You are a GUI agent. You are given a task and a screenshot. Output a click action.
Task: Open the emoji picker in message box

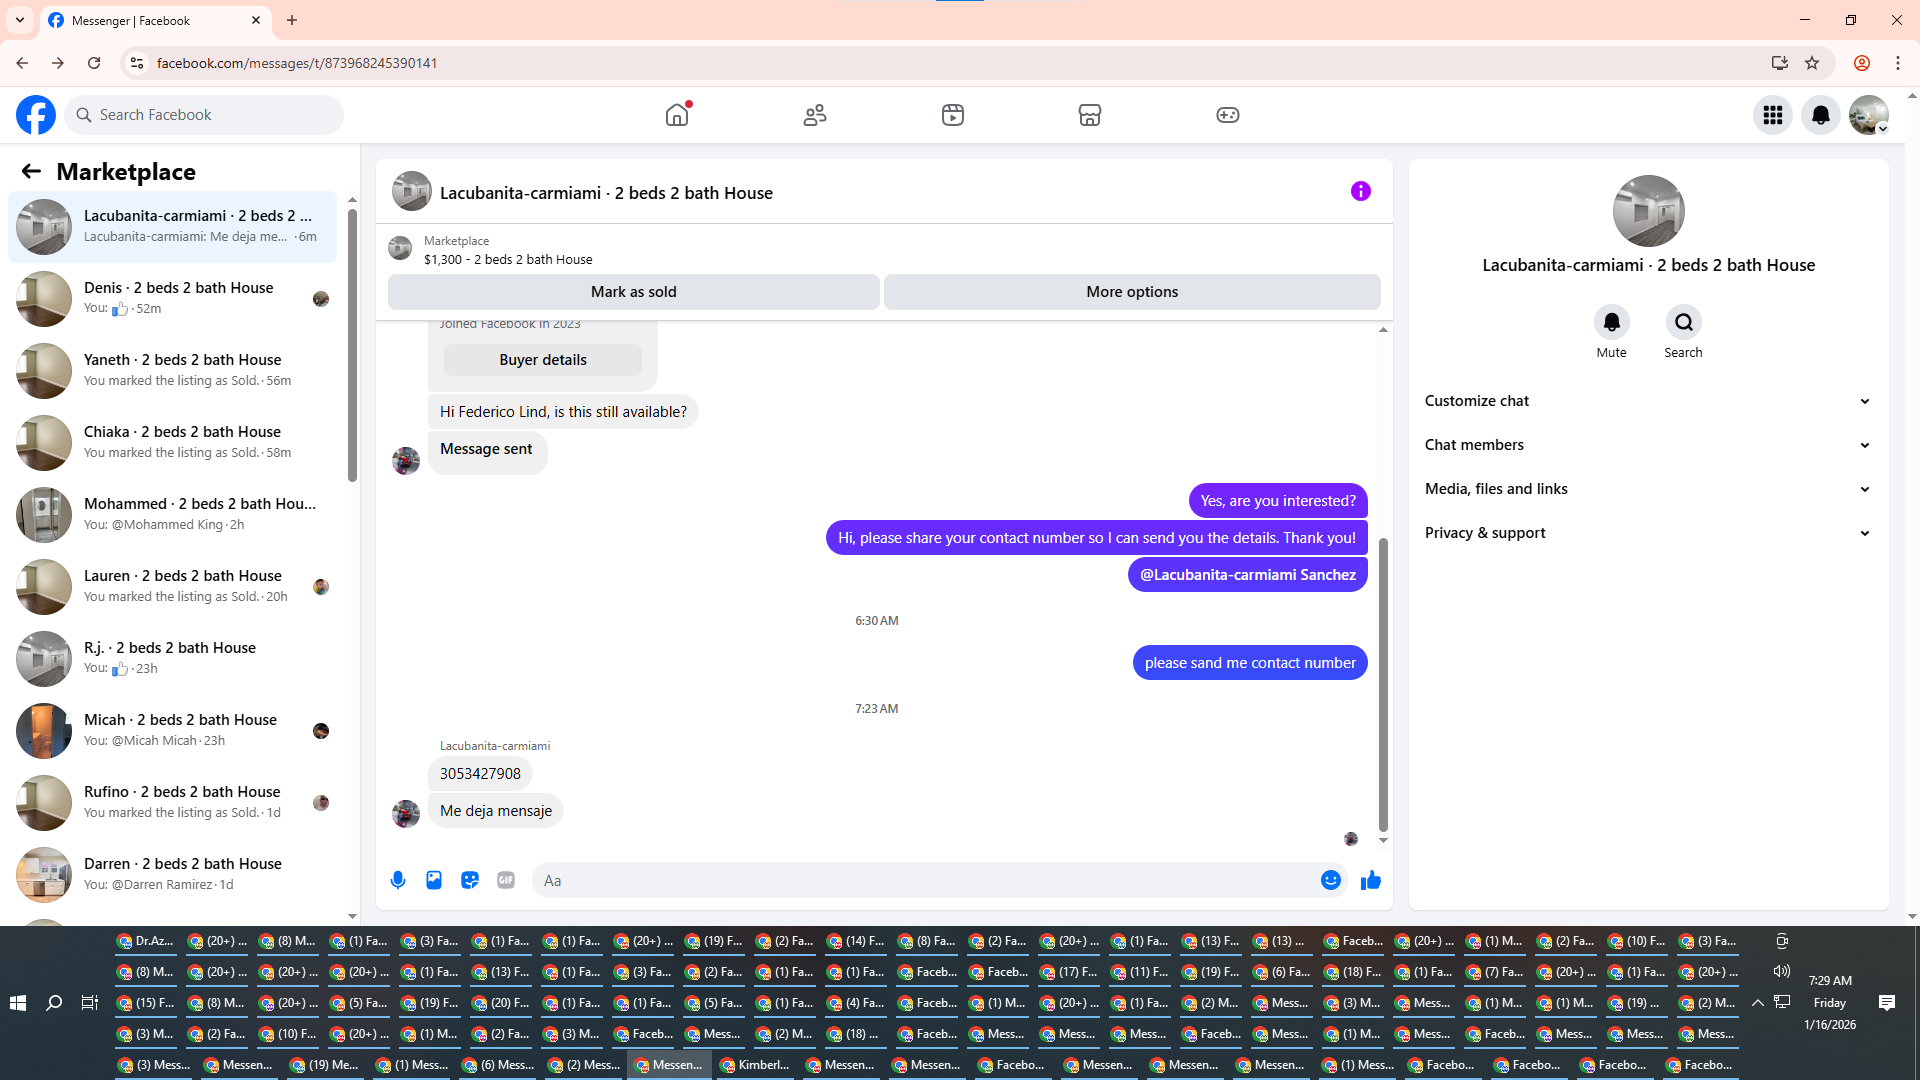click(1330, 880)
